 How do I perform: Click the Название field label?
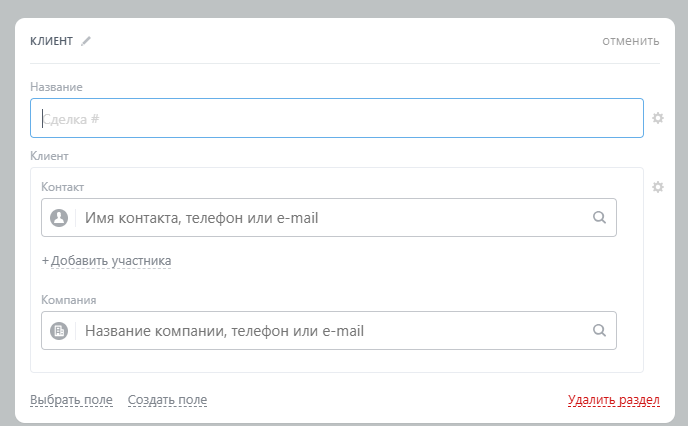56,87
